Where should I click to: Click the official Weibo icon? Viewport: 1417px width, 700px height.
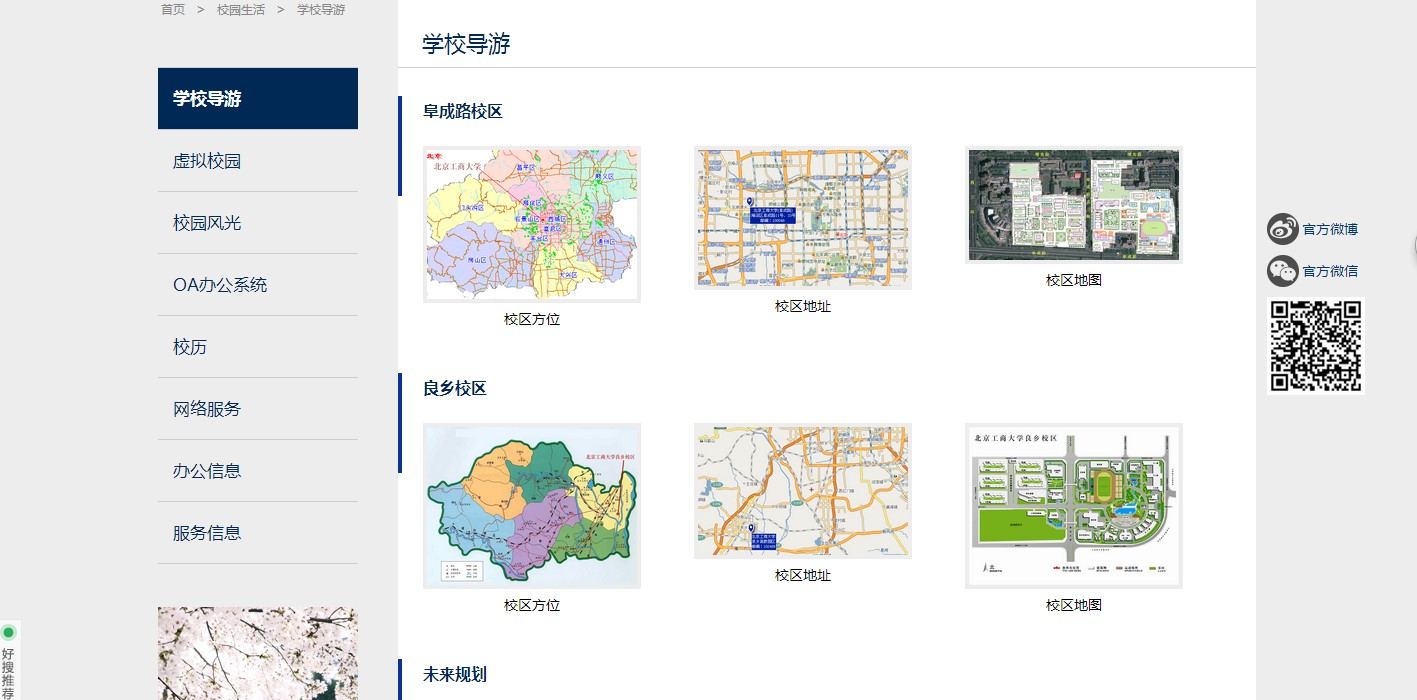point(1282,229)
